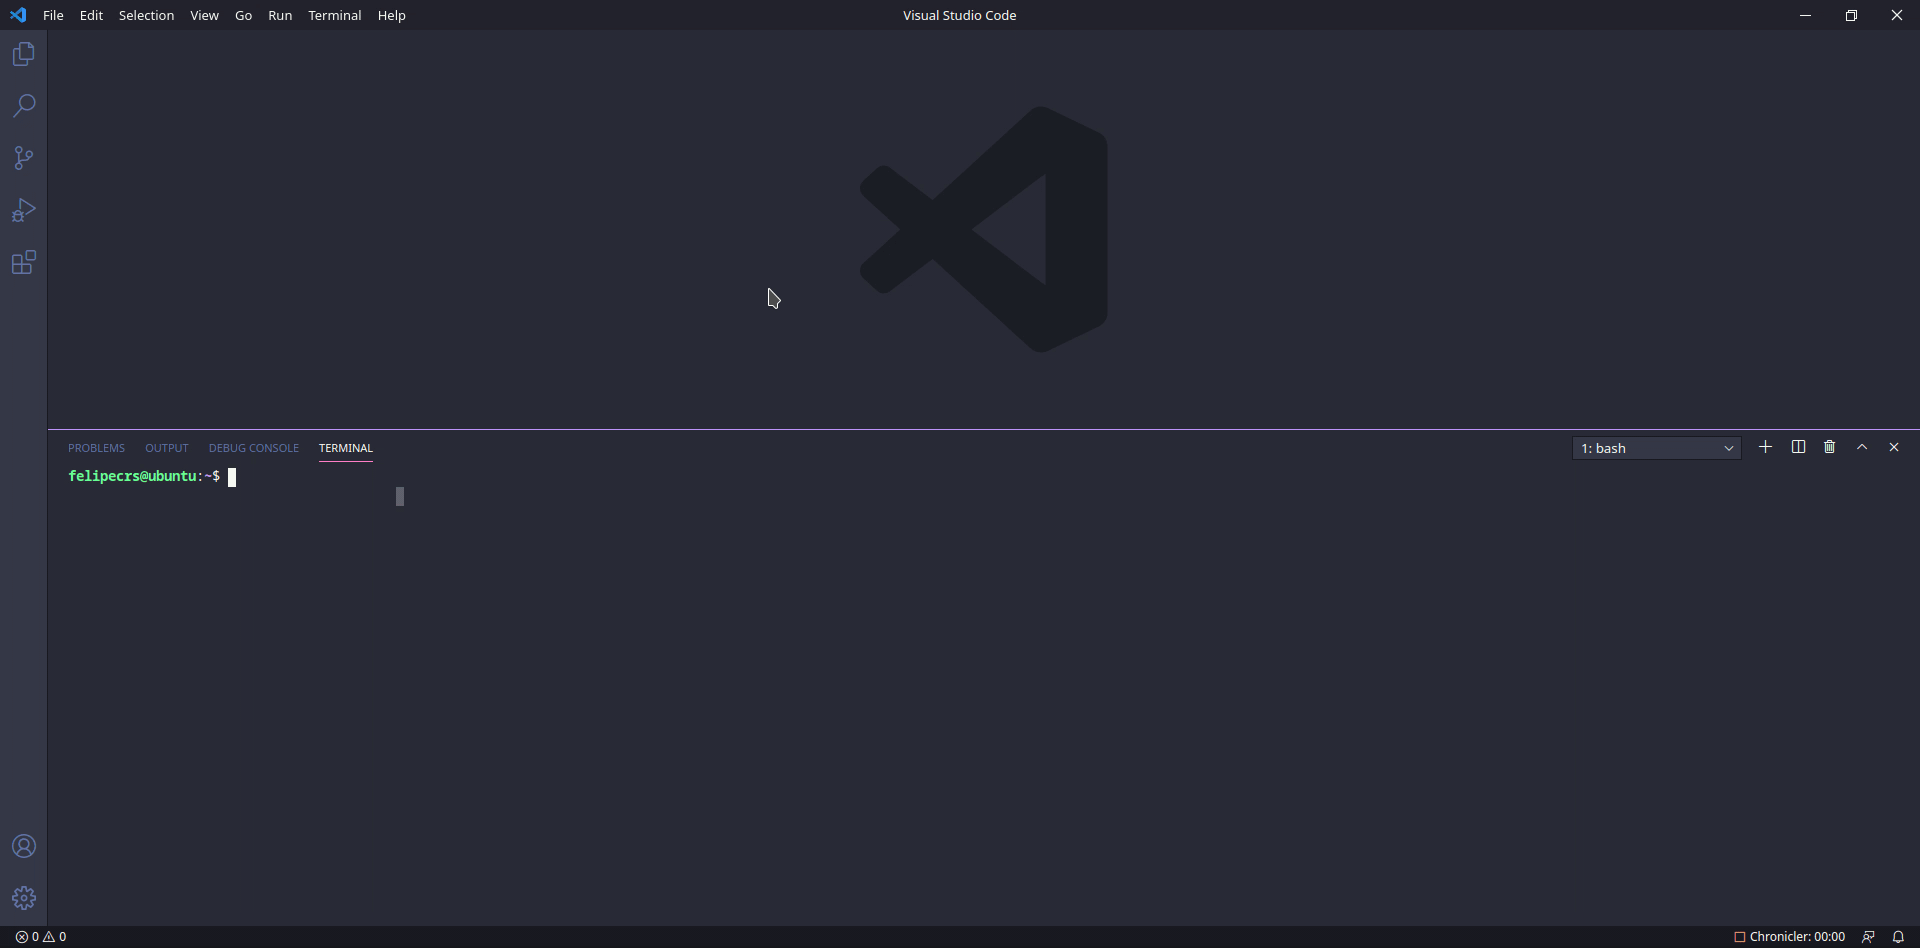Screen dimensions: 1920x948
Task: Open the notifications bell
Action: [1898, 937]
